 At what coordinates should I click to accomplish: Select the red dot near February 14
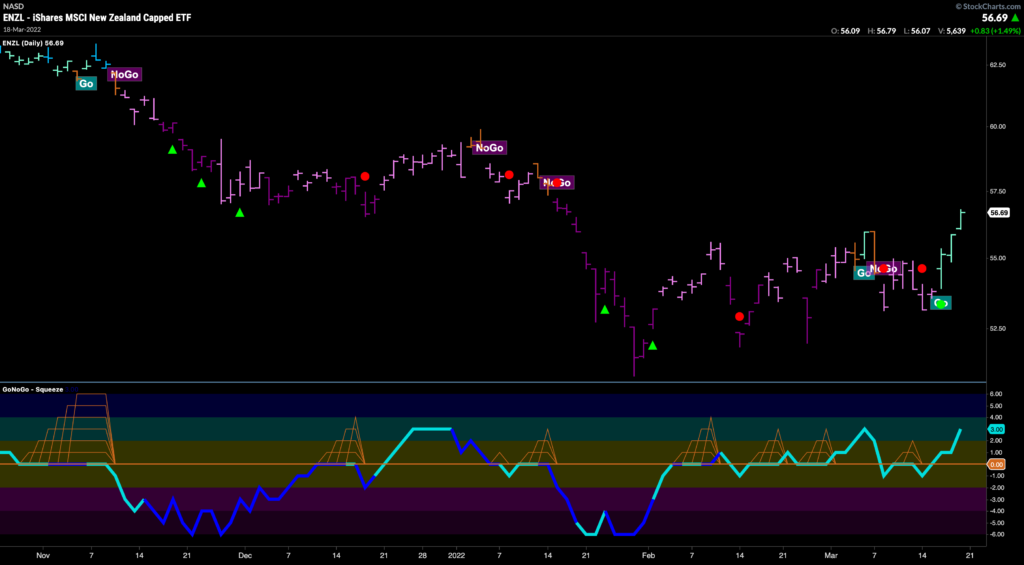739,317
